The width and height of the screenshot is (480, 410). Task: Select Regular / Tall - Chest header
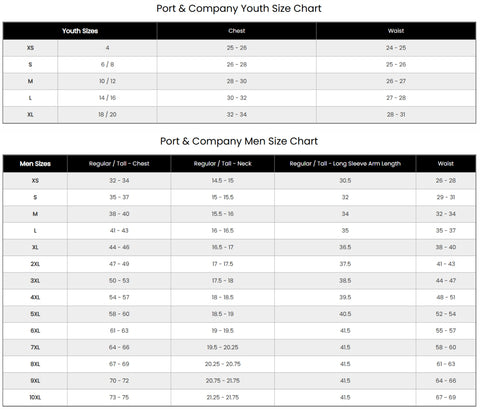[119, 164]
